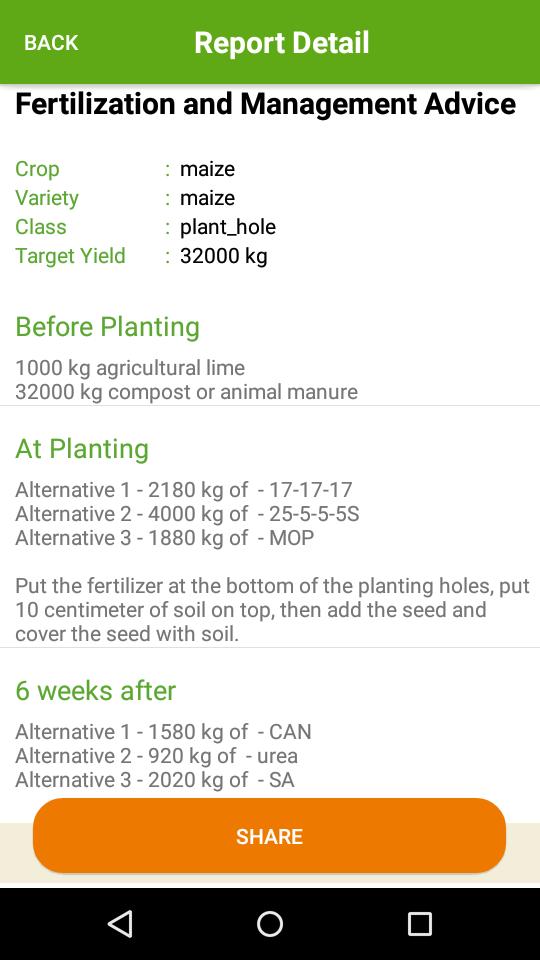Tap the At Planting section heading
The image size is (540, 960).
point(82,449)
